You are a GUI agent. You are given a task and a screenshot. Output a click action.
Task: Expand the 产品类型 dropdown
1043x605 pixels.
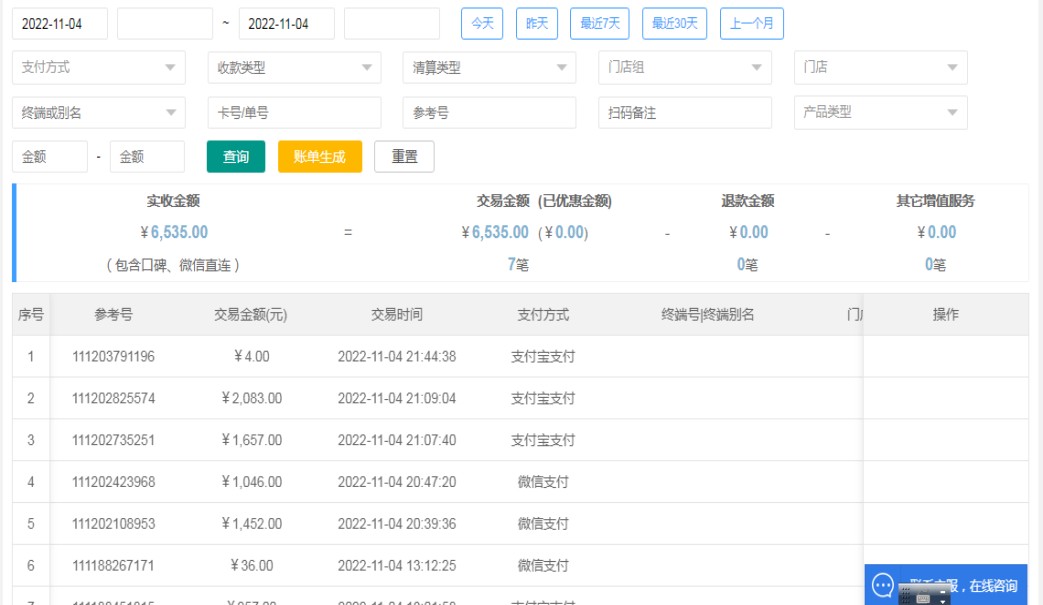pyautogui.click(x=880, y=113)
